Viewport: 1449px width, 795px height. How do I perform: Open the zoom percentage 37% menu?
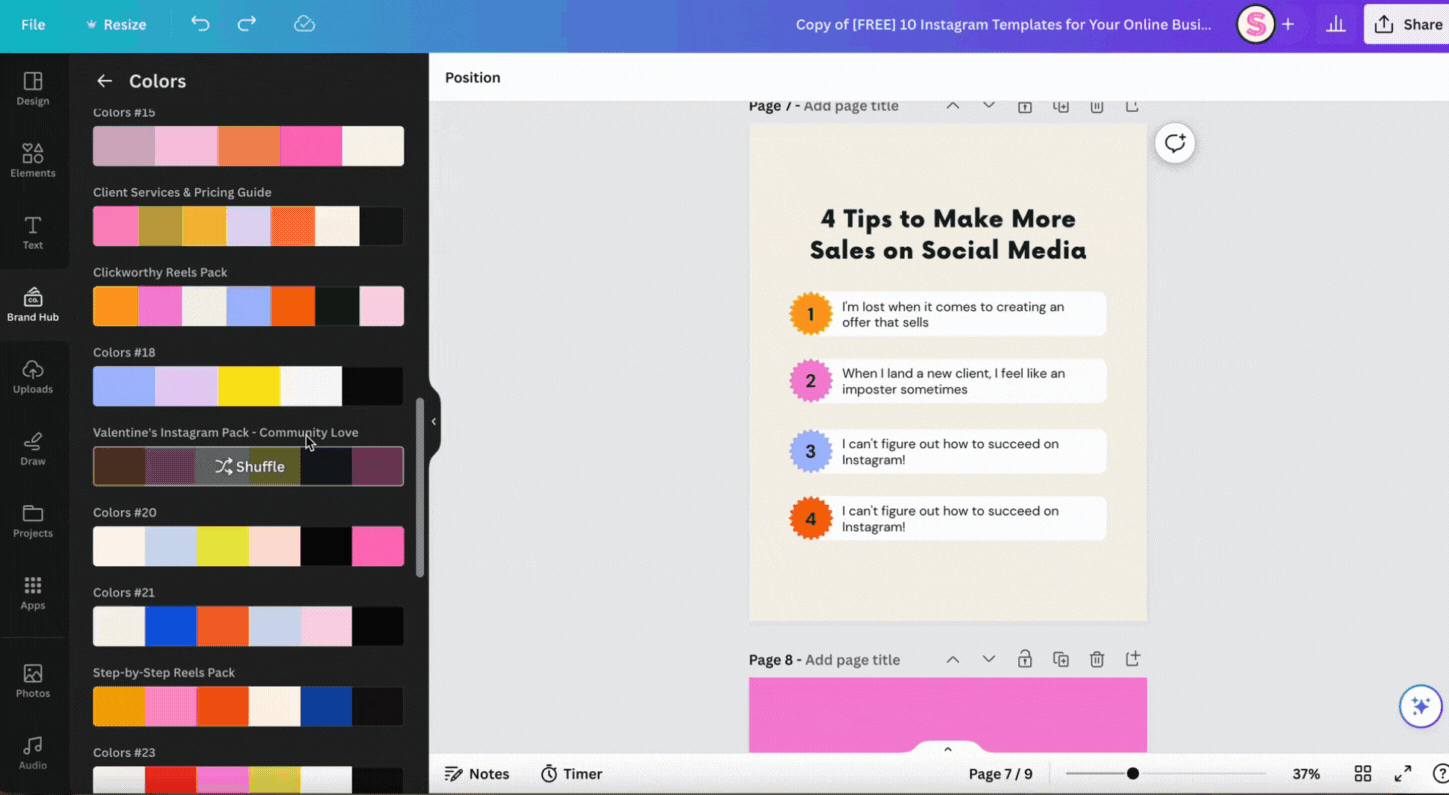(x=1306, y=774)
